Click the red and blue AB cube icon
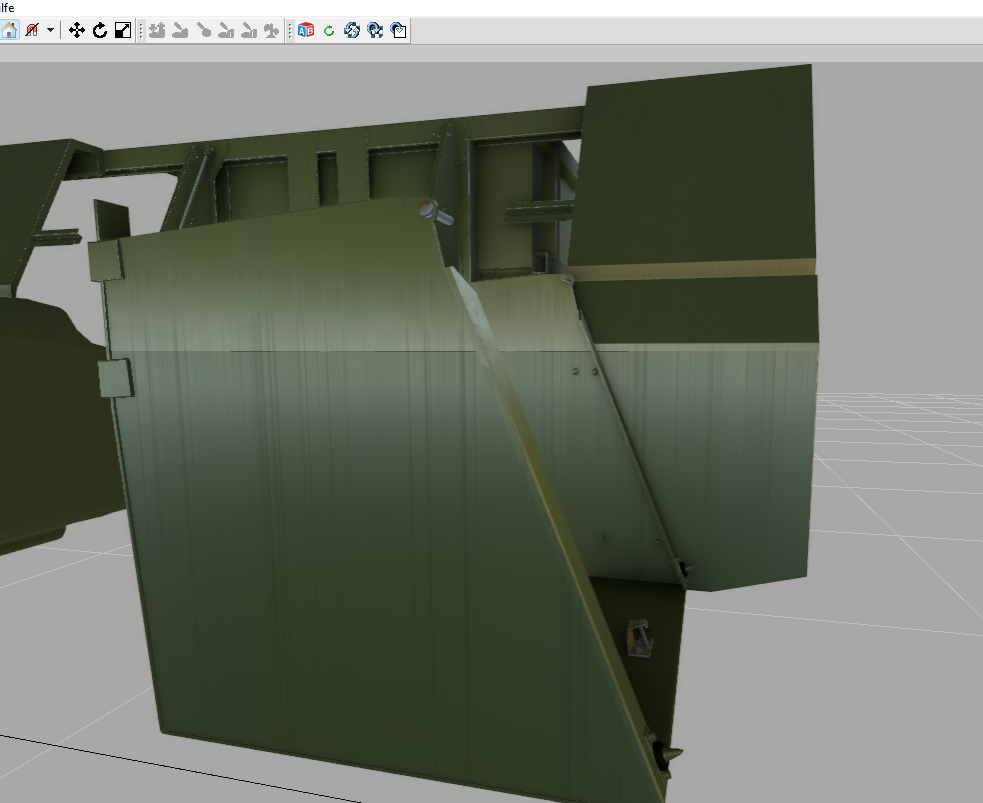This screenshot has height=803, width=983. [306, 30]
